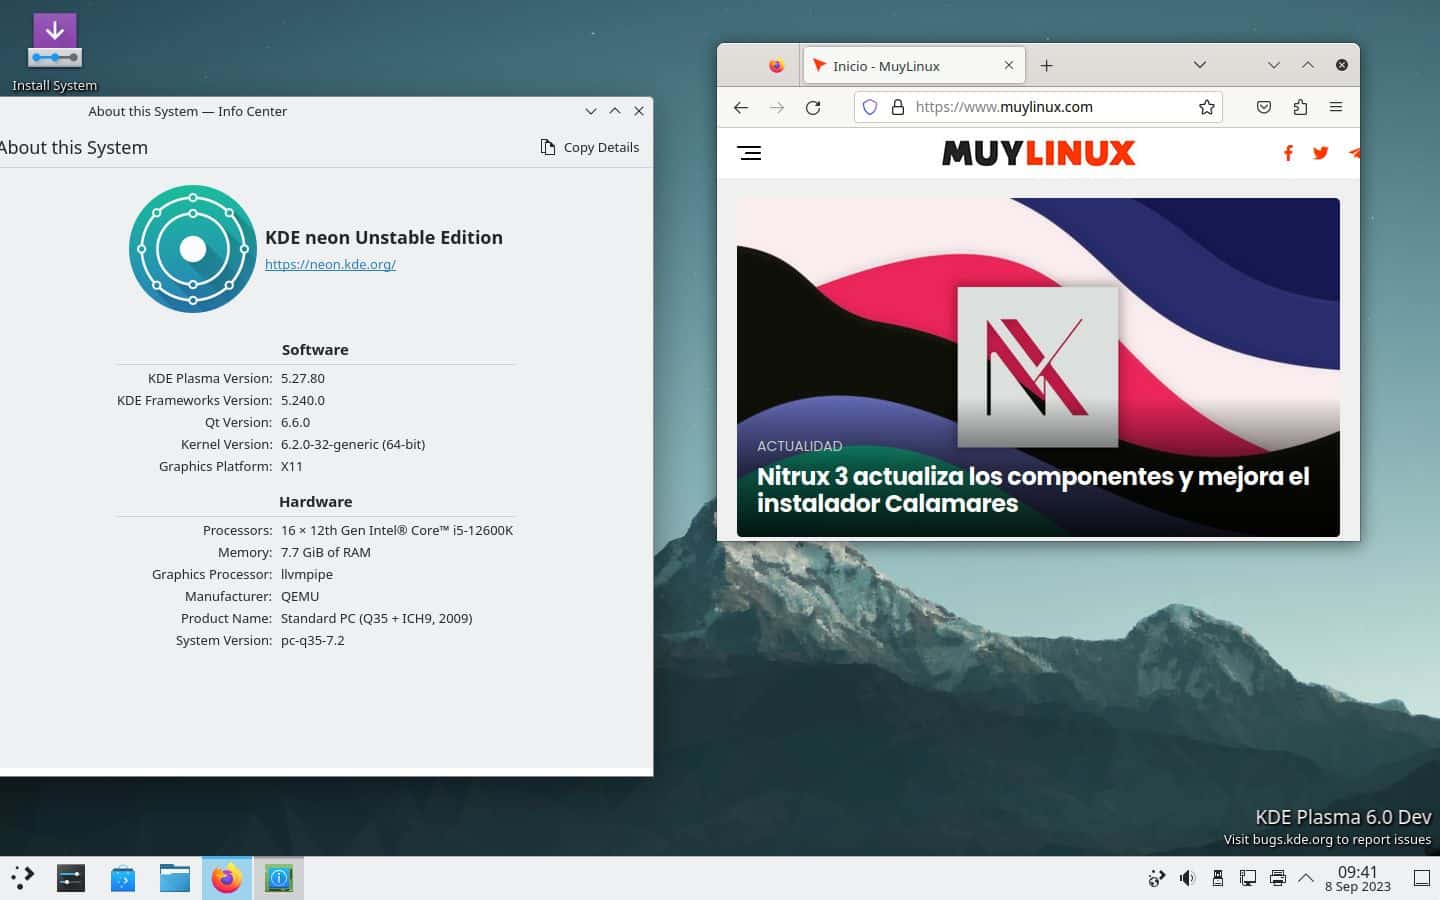Screen dimensions: 1440x900
Task: Click the processors entry i5-12600K
Action: click(397, 530)
